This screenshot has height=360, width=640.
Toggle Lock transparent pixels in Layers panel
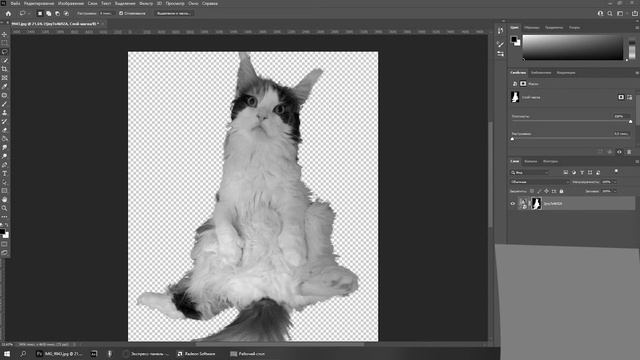532,191
